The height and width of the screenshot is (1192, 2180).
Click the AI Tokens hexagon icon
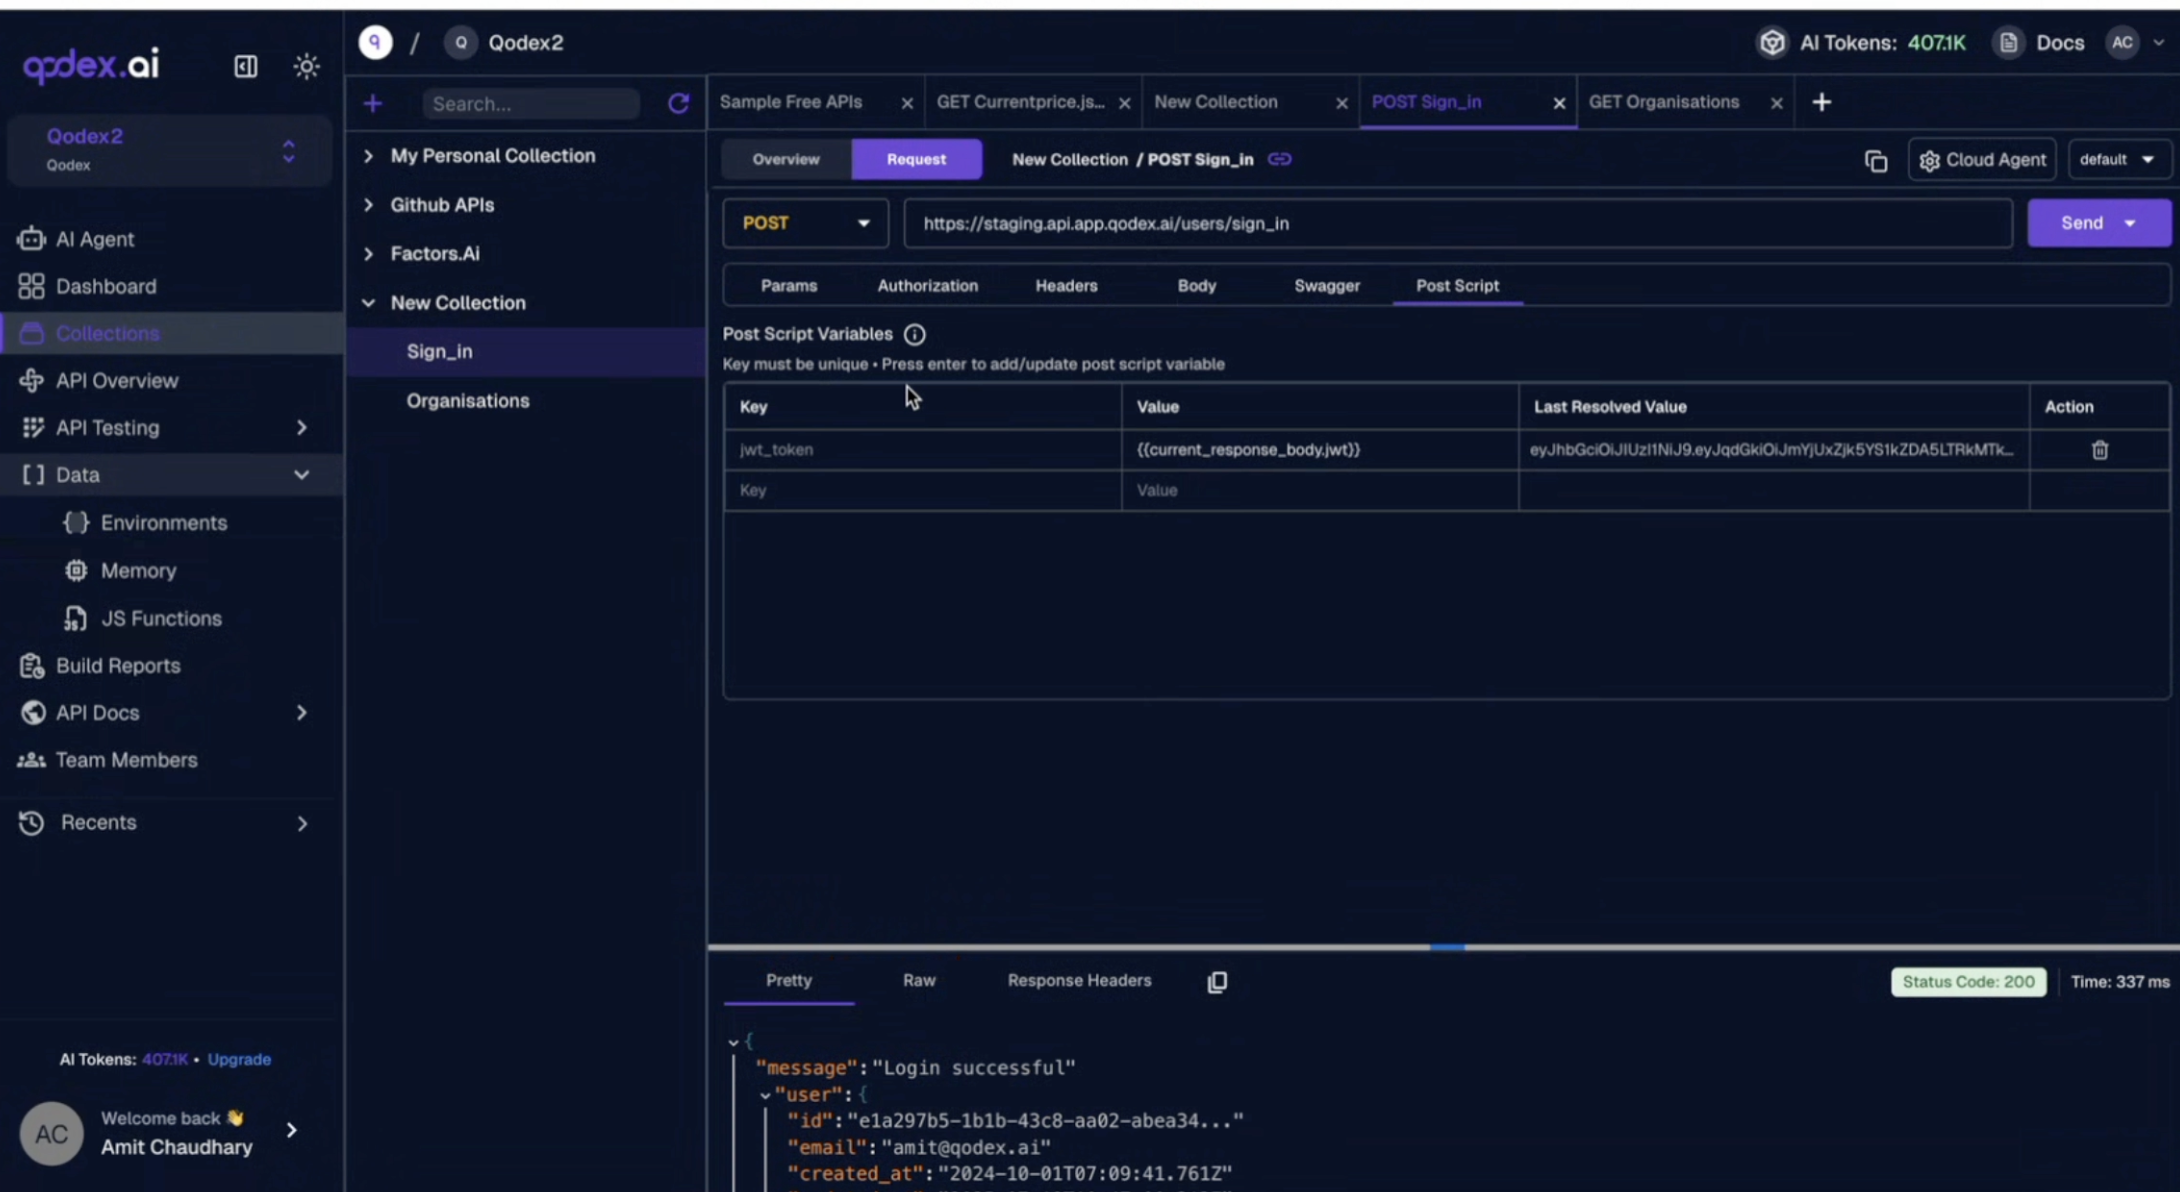(x=1772, y=43)
